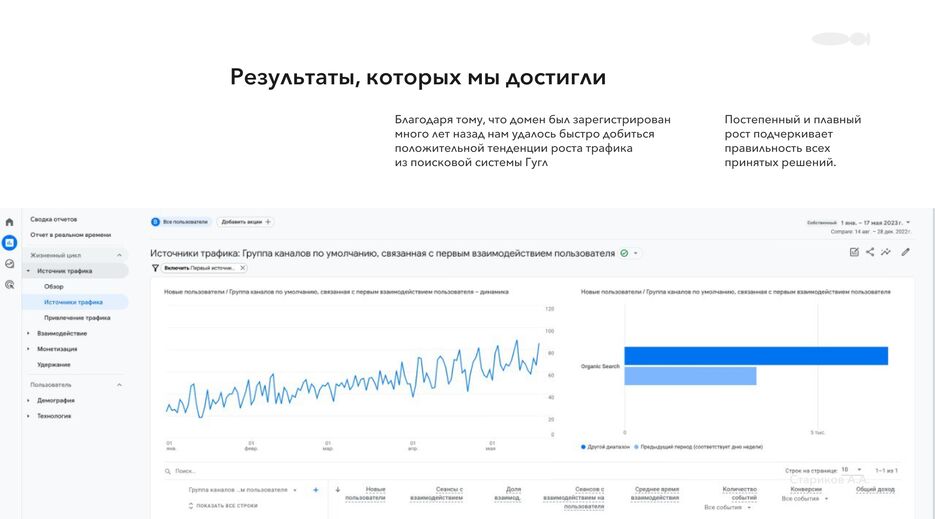Open the Home icon in left rail
Screen dimensions: 935x519
(x=10, y=222)
